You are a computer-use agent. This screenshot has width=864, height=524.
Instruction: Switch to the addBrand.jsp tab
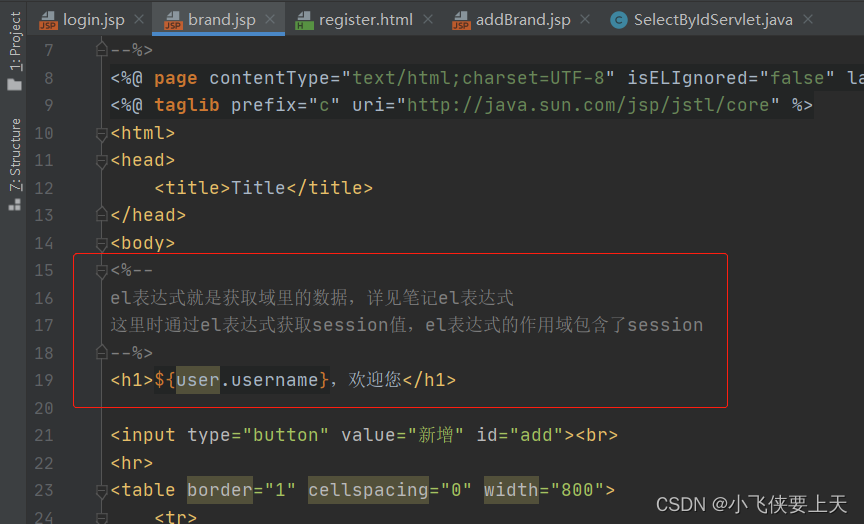[x=522, y=20]
